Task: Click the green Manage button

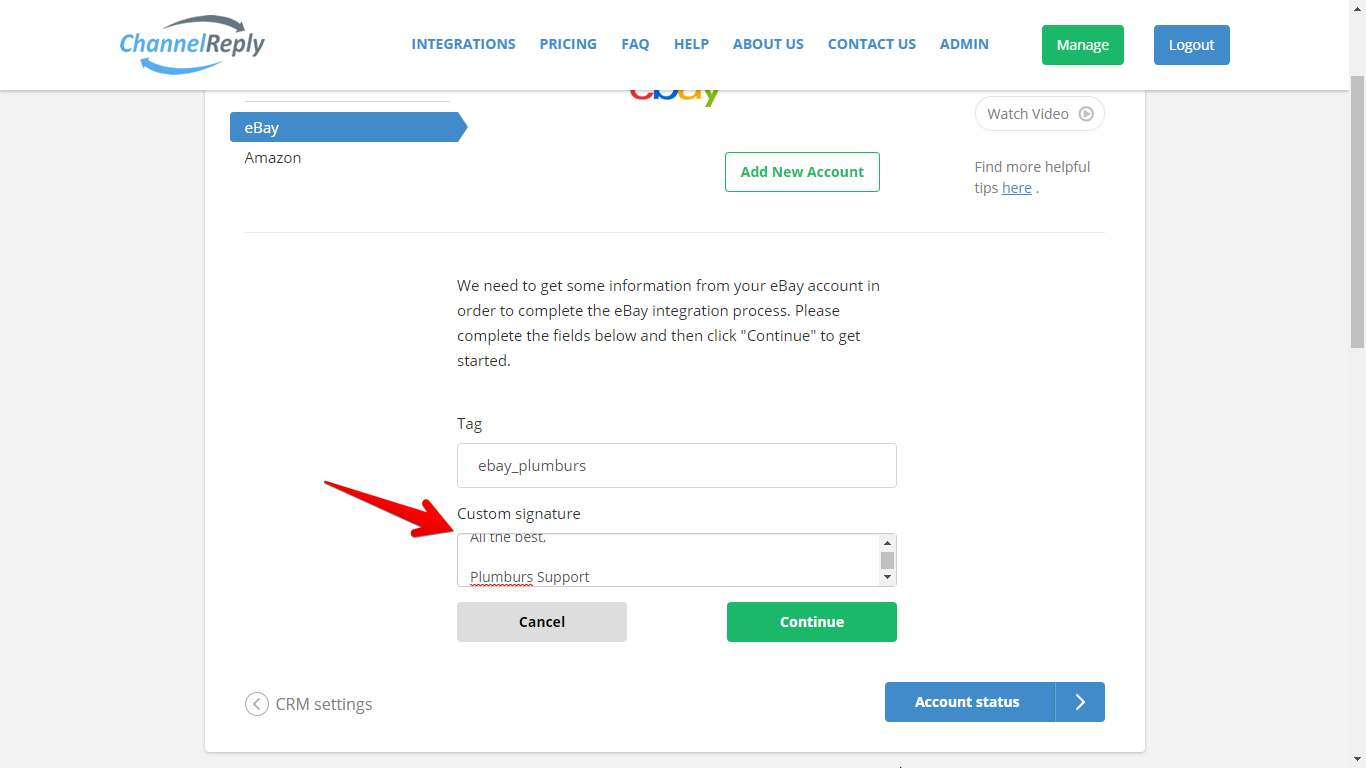Action: coord(1083,45)
